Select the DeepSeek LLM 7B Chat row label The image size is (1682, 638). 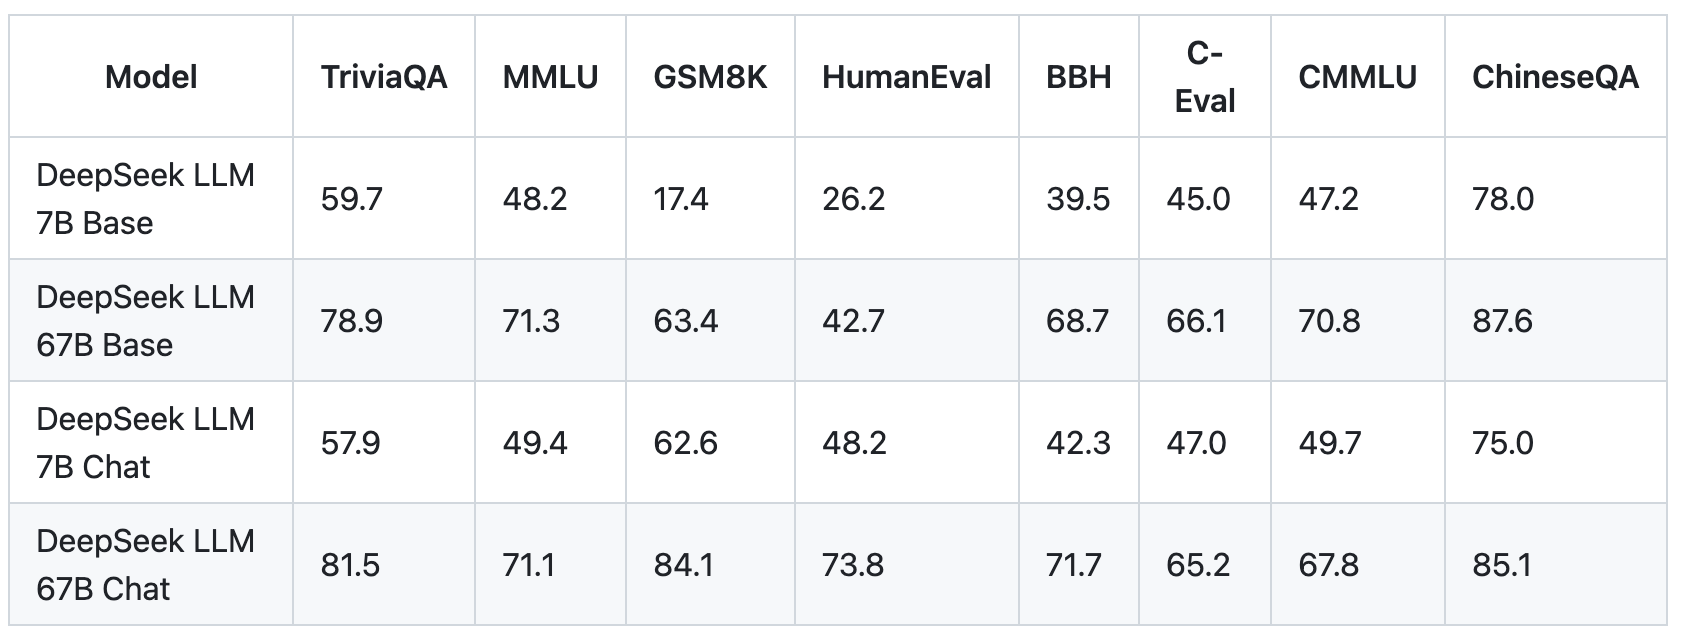coord(145,443)
